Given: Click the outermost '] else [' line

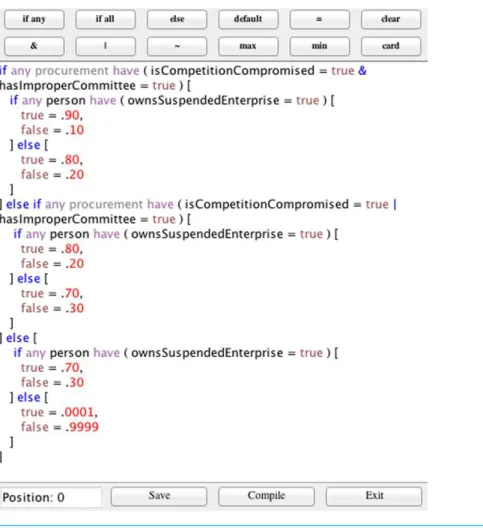Looking at the screenshot, I should (19, 338).
